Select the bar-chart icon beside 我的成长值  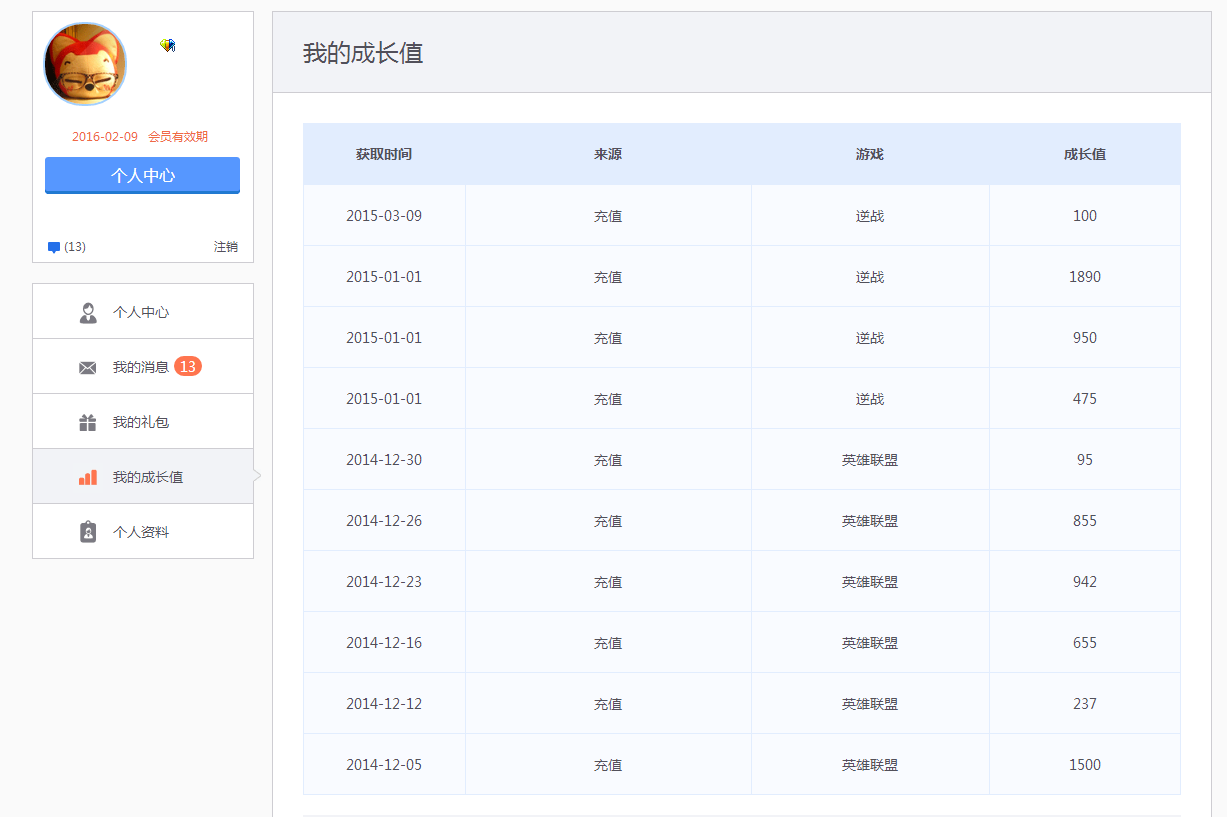(x=88, y=477)
